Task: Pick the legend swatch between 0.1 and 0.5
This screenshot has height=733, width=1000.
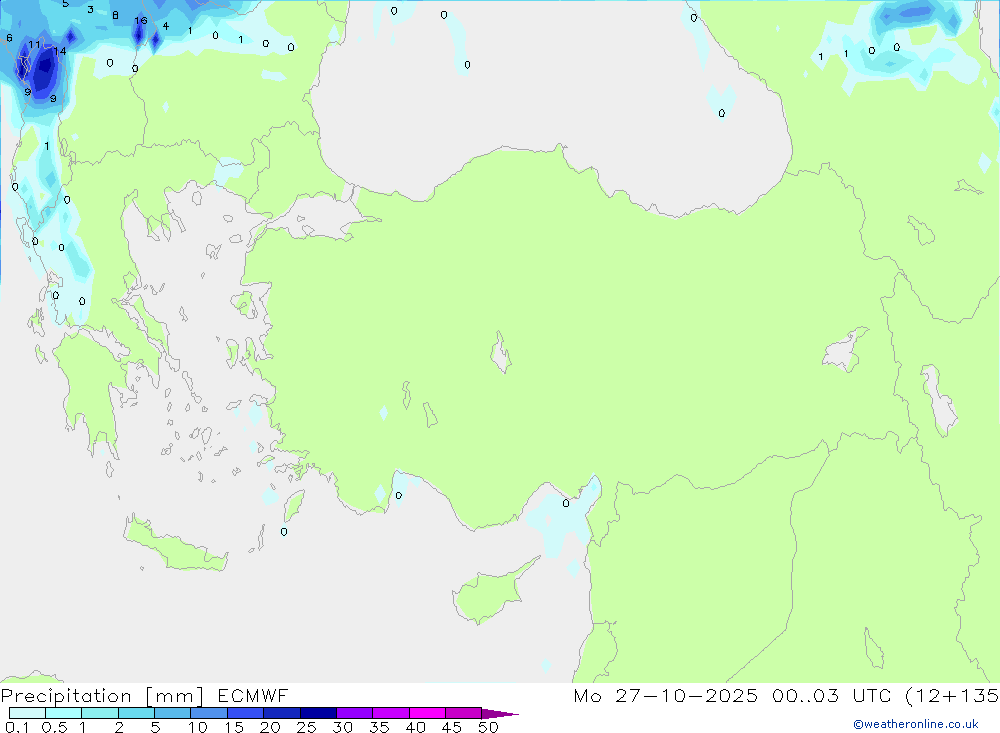Action: (x=27, y=713)
